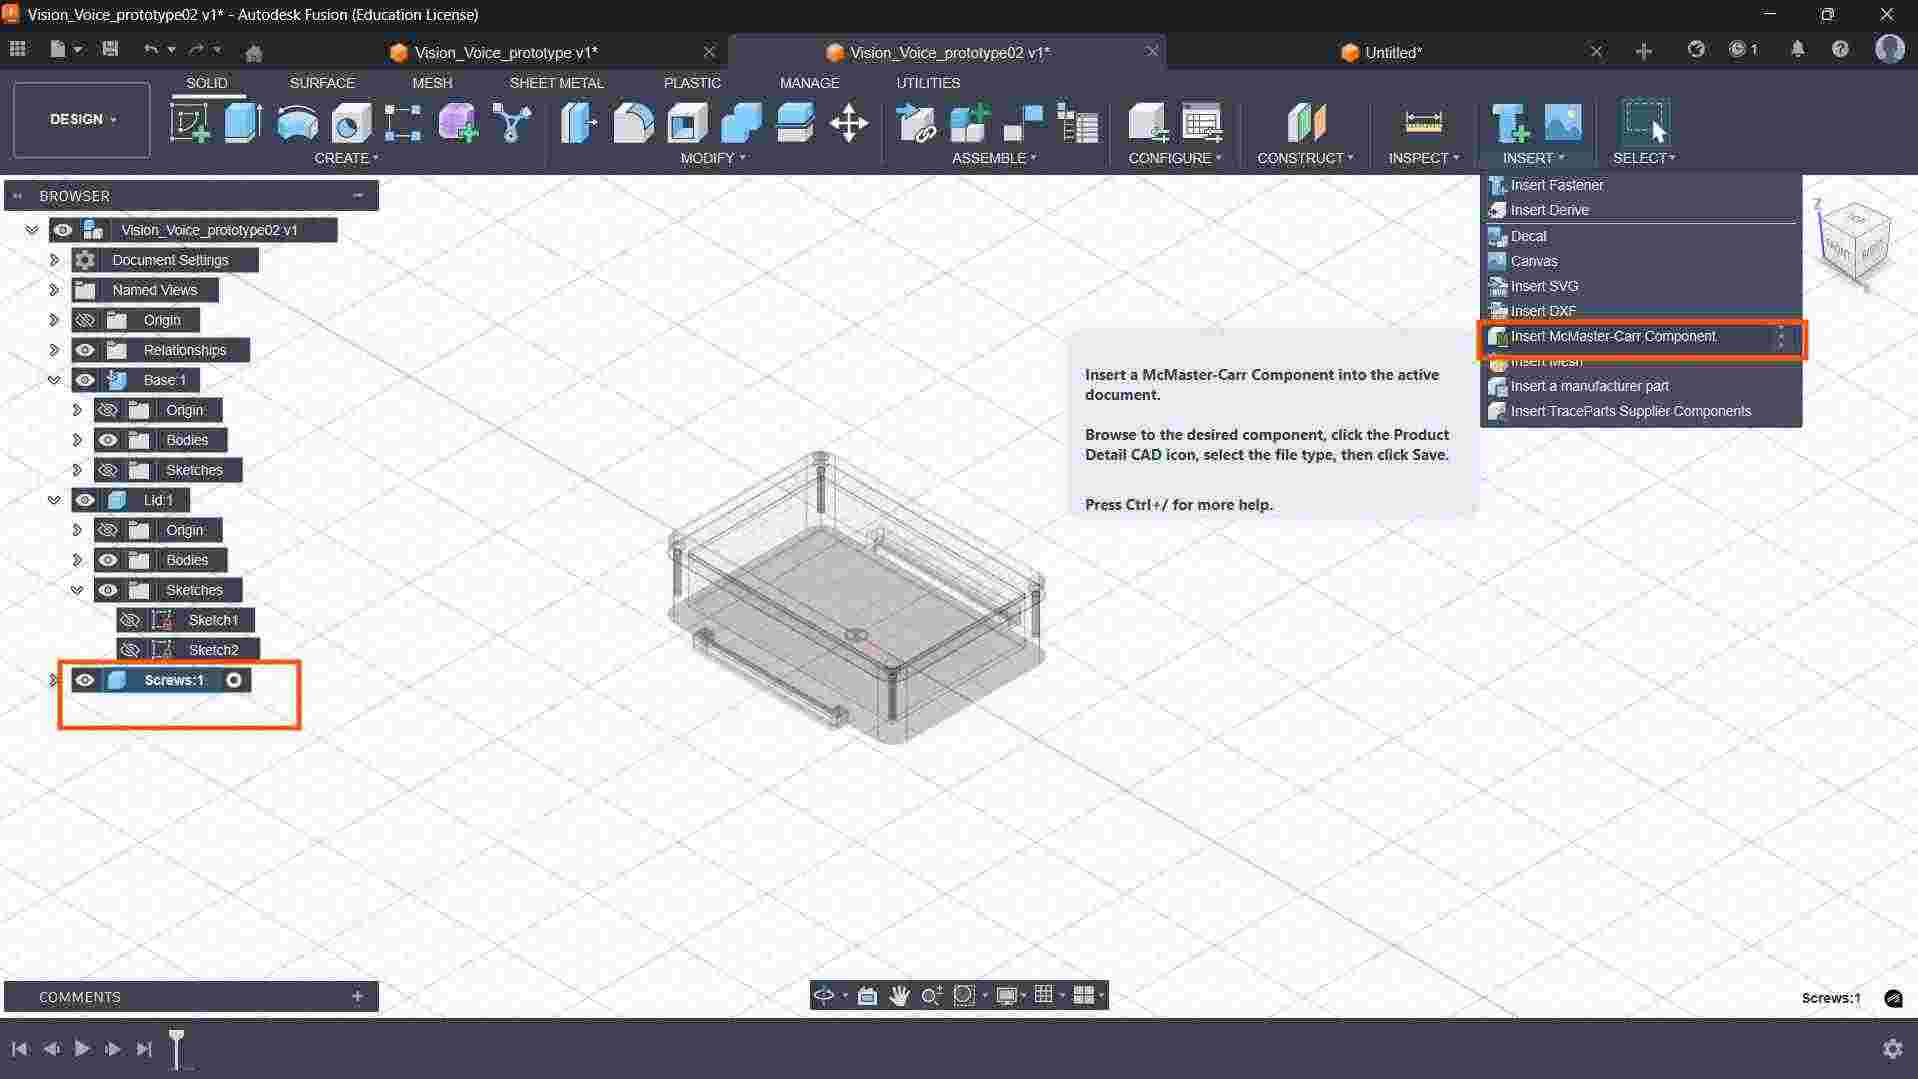1918x1079 pixels.
Task: Deactivate Screws:1 via its radio button
Action: tap(234, 680)
